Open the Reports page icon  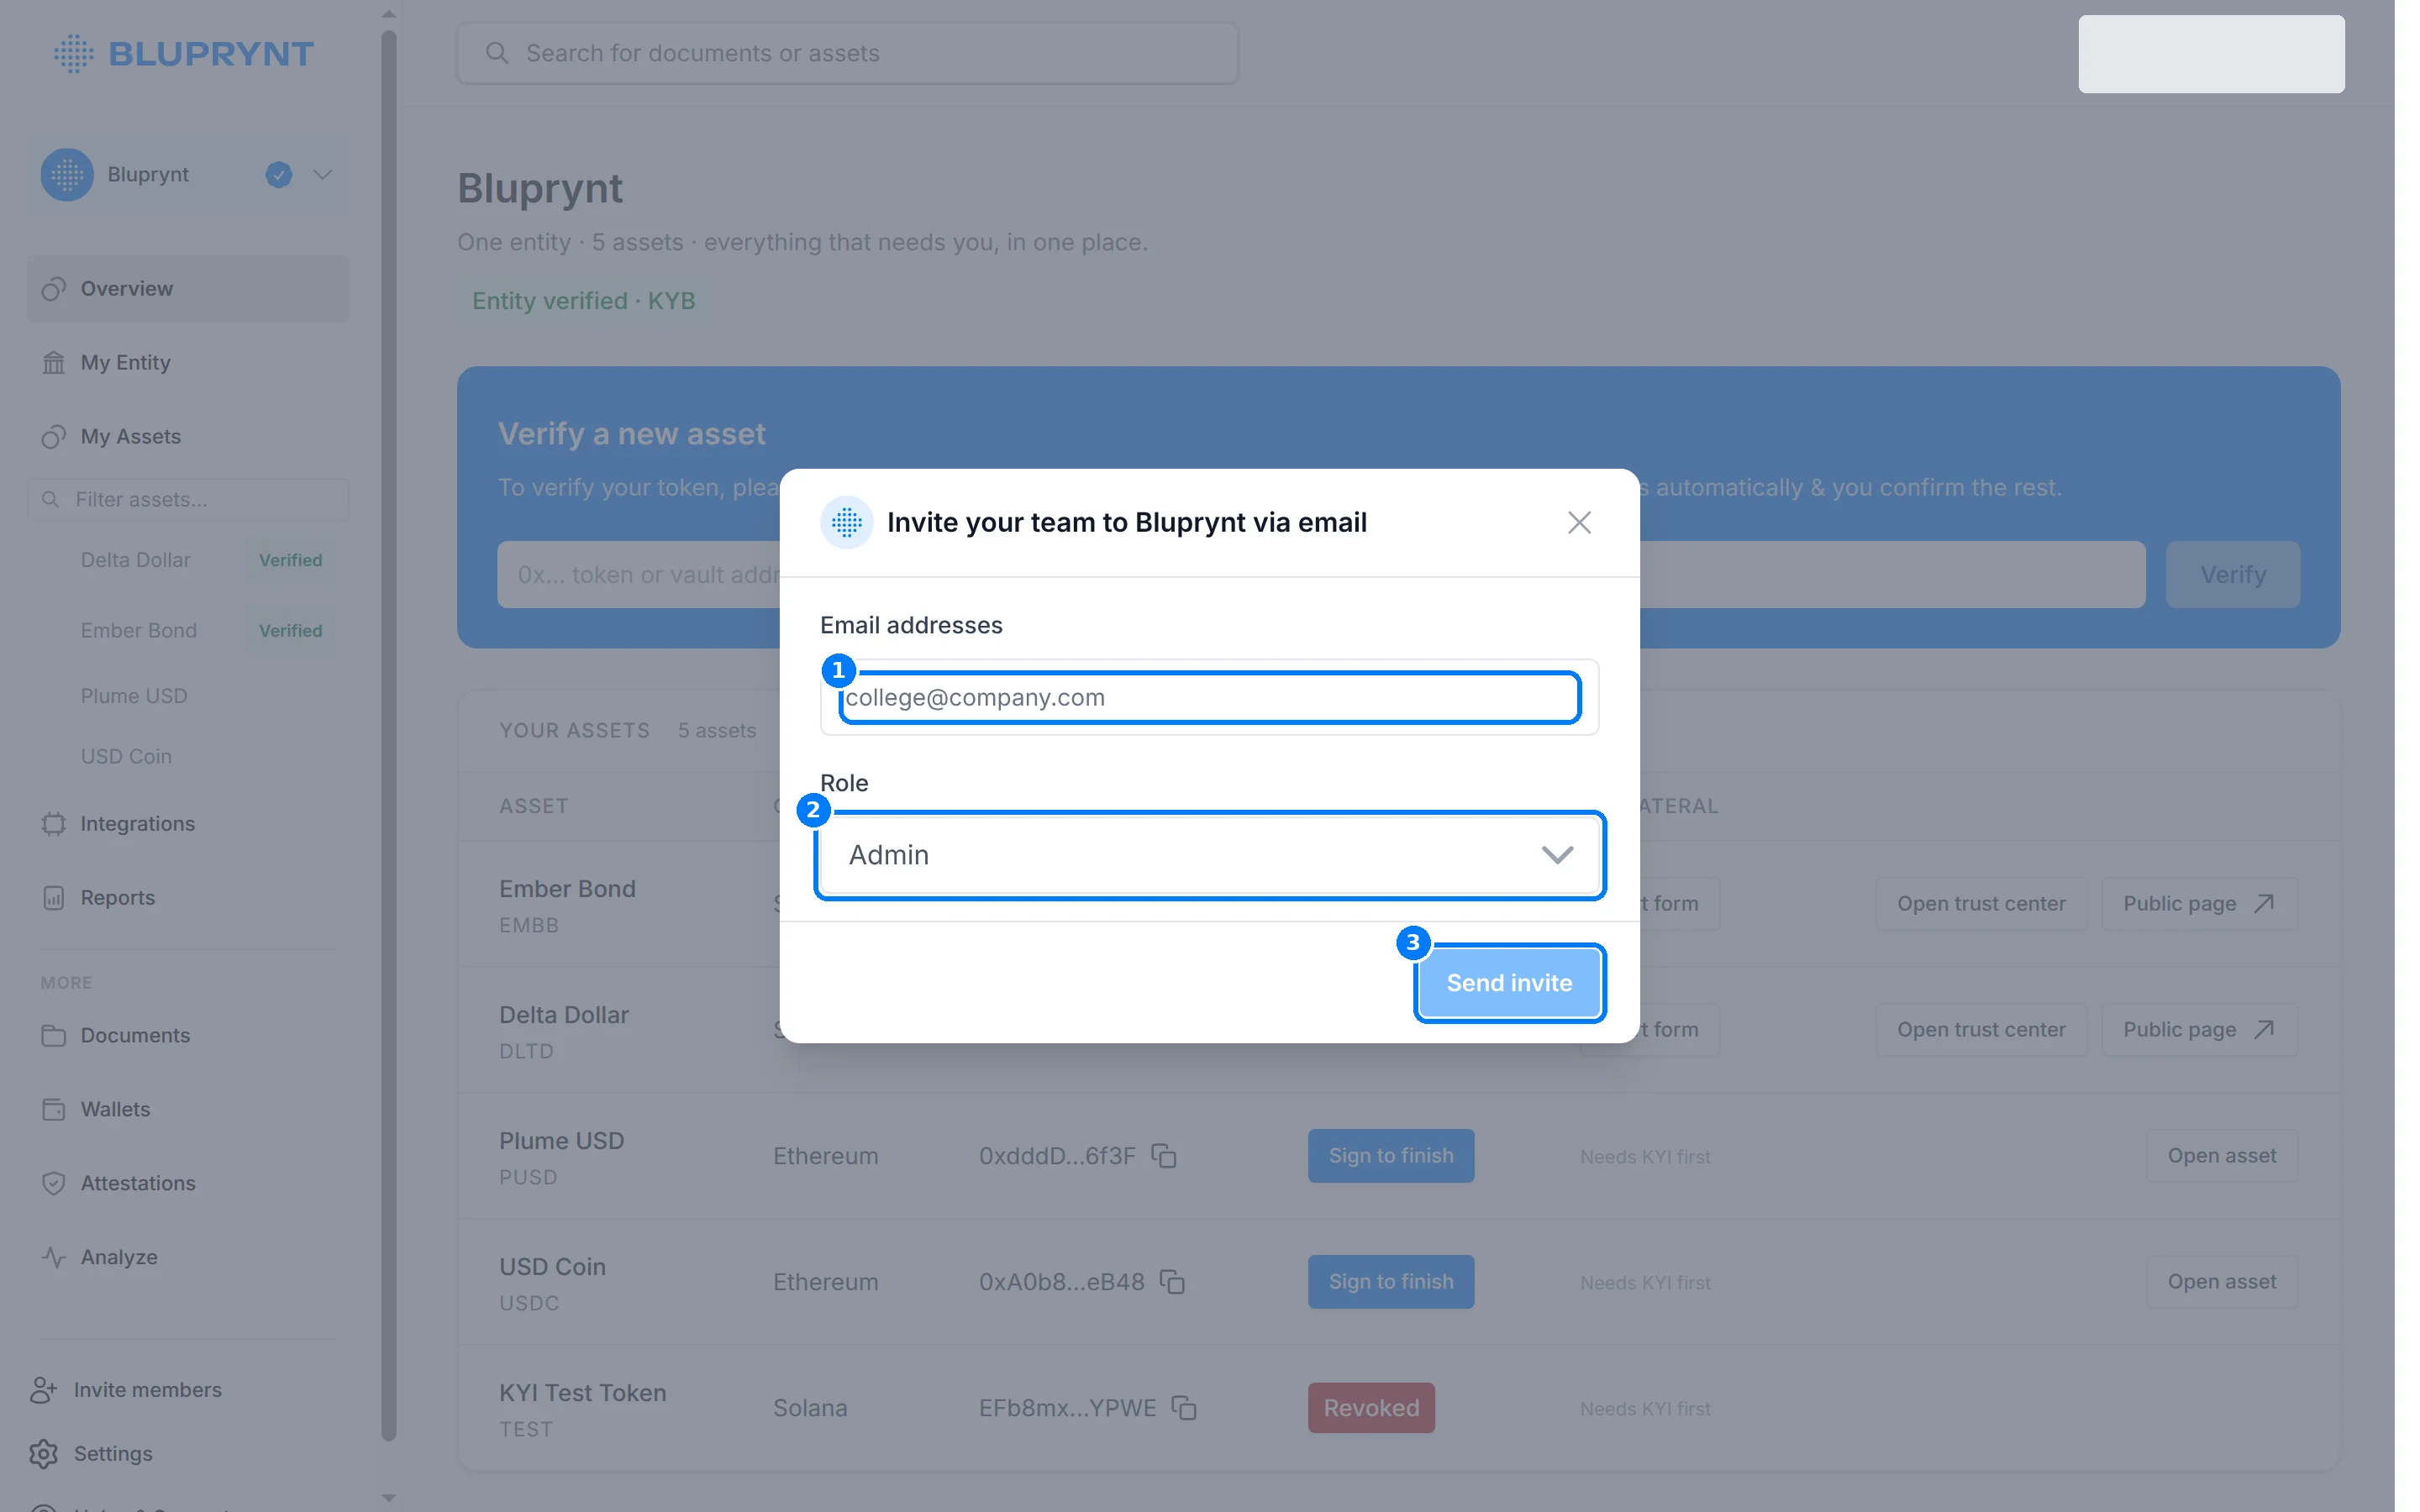point(53,897)
